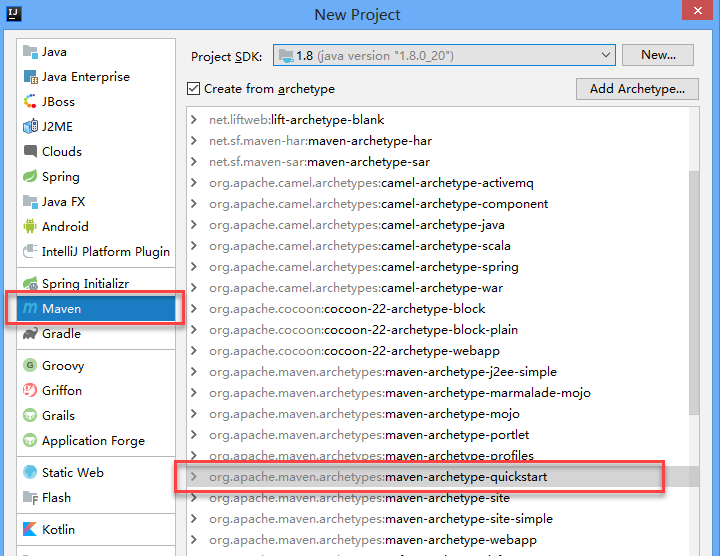The height and width of the screenshot is (556, 720).
Task: Select cocoon-22-archetype-block-plain row
Action: (x=438, y=330)
